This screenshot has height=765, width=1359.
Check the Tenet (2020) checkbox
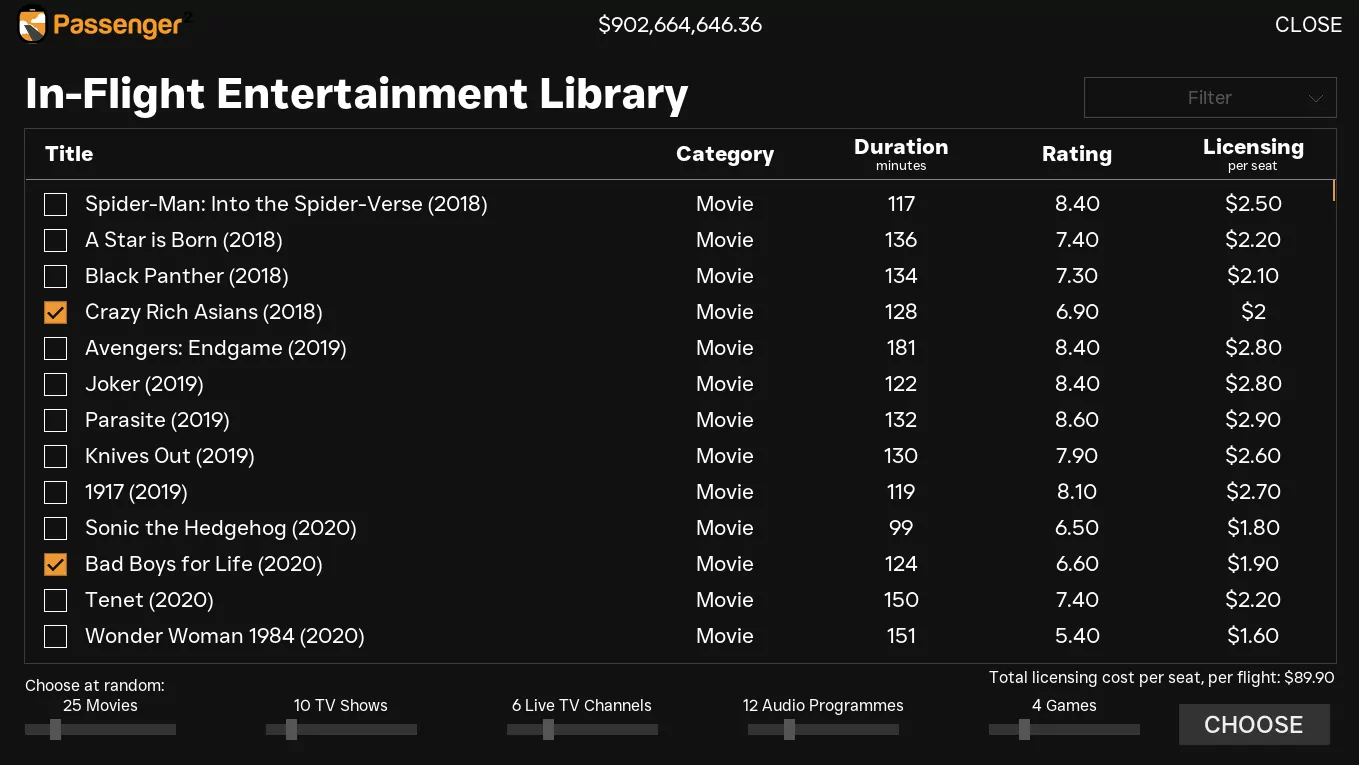coord(56,600)
